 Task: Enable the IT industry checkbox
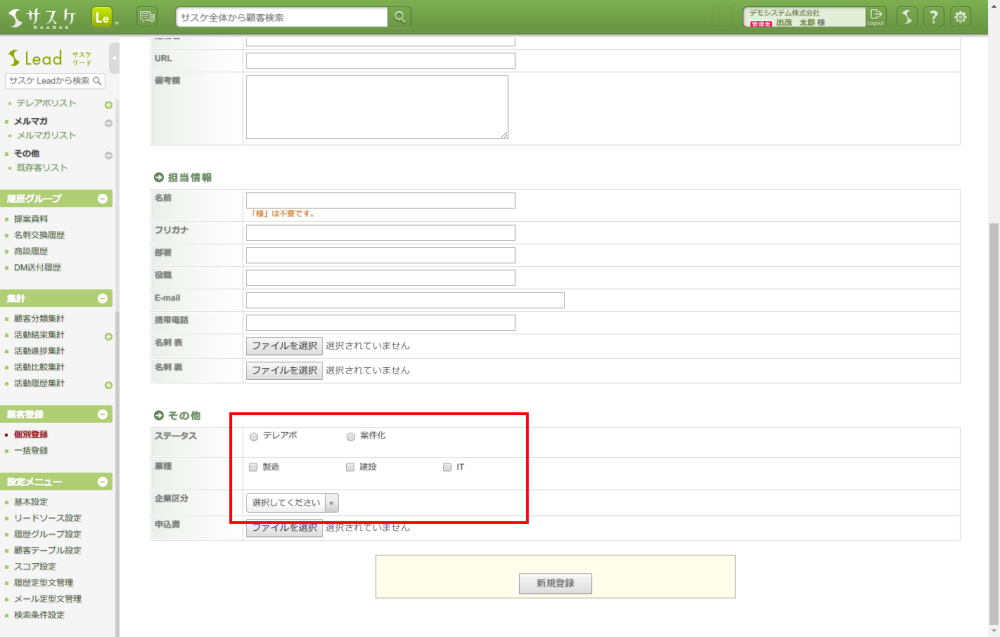tap(447, 467)
